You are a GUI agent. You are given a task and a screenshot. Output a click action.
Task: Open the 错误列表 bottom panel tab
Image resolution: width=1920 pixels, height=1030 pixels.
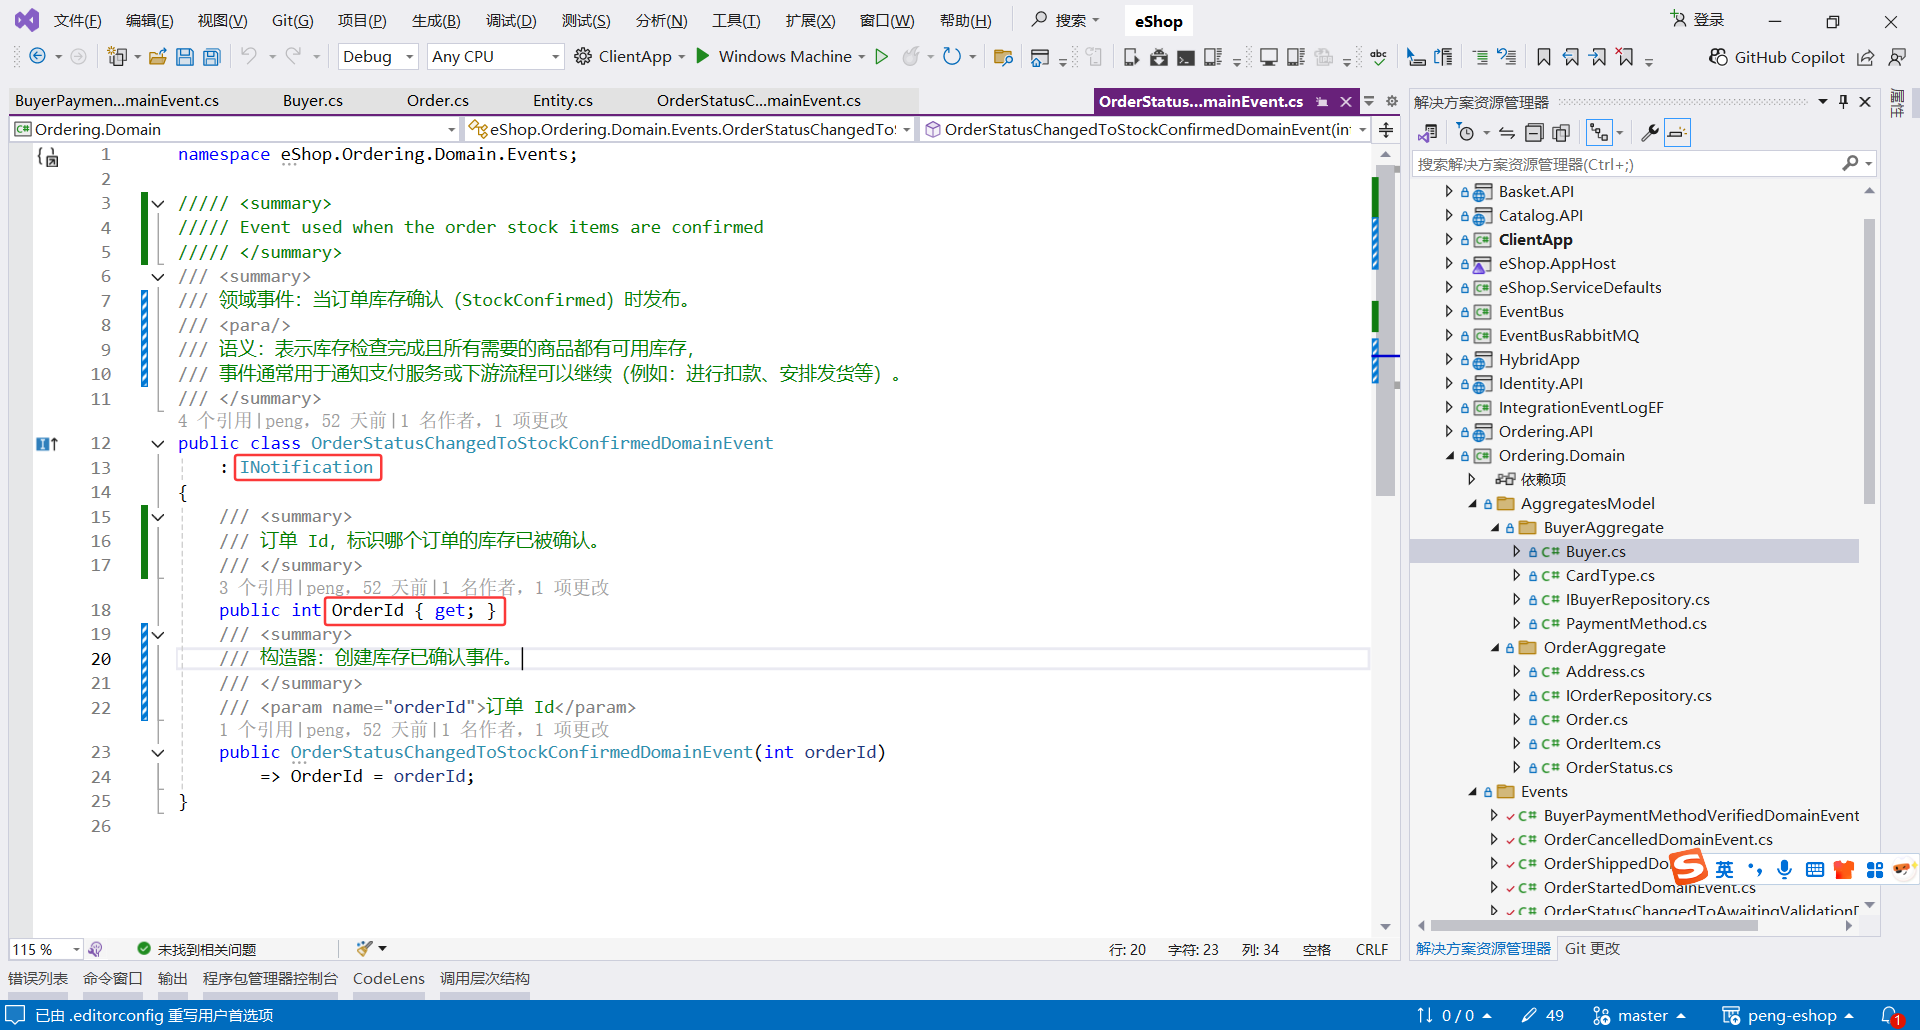point(38,979)
